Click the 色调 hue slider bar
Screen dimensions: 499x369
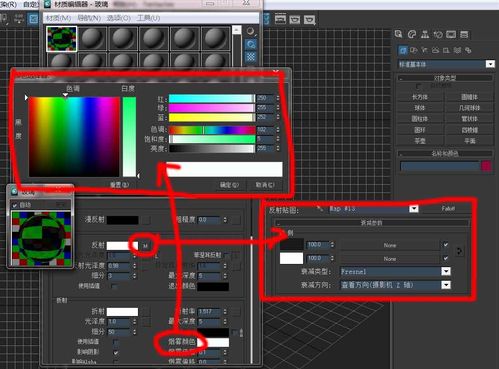click(x=212, y=130)
